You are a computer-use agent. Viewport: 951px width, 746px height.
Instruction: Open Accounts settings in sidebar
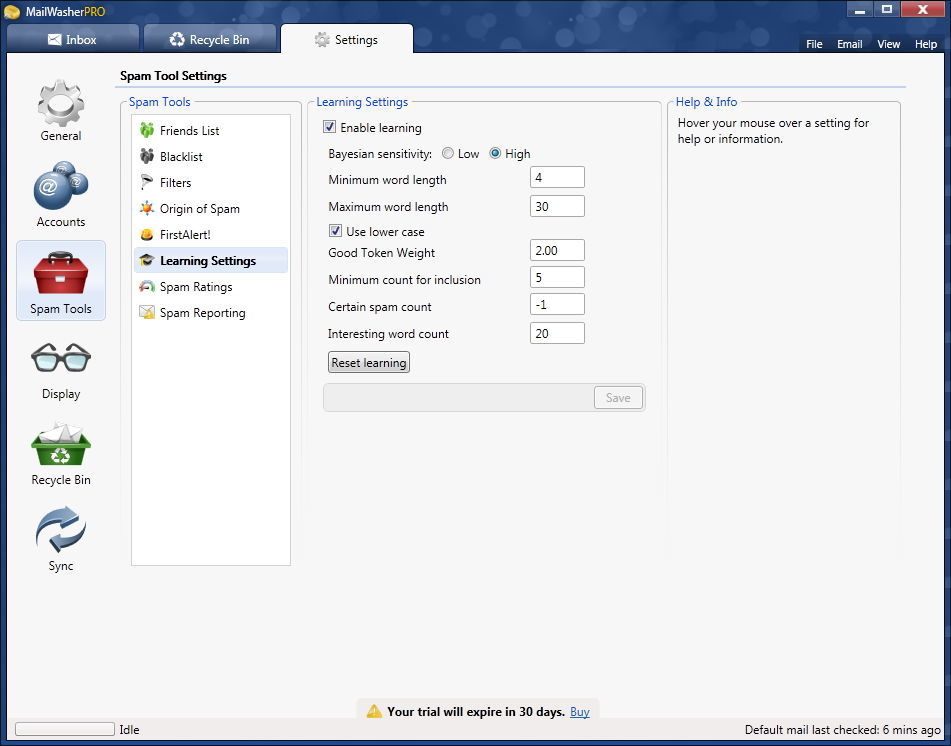pyautogui.click(x=61, y=187)
